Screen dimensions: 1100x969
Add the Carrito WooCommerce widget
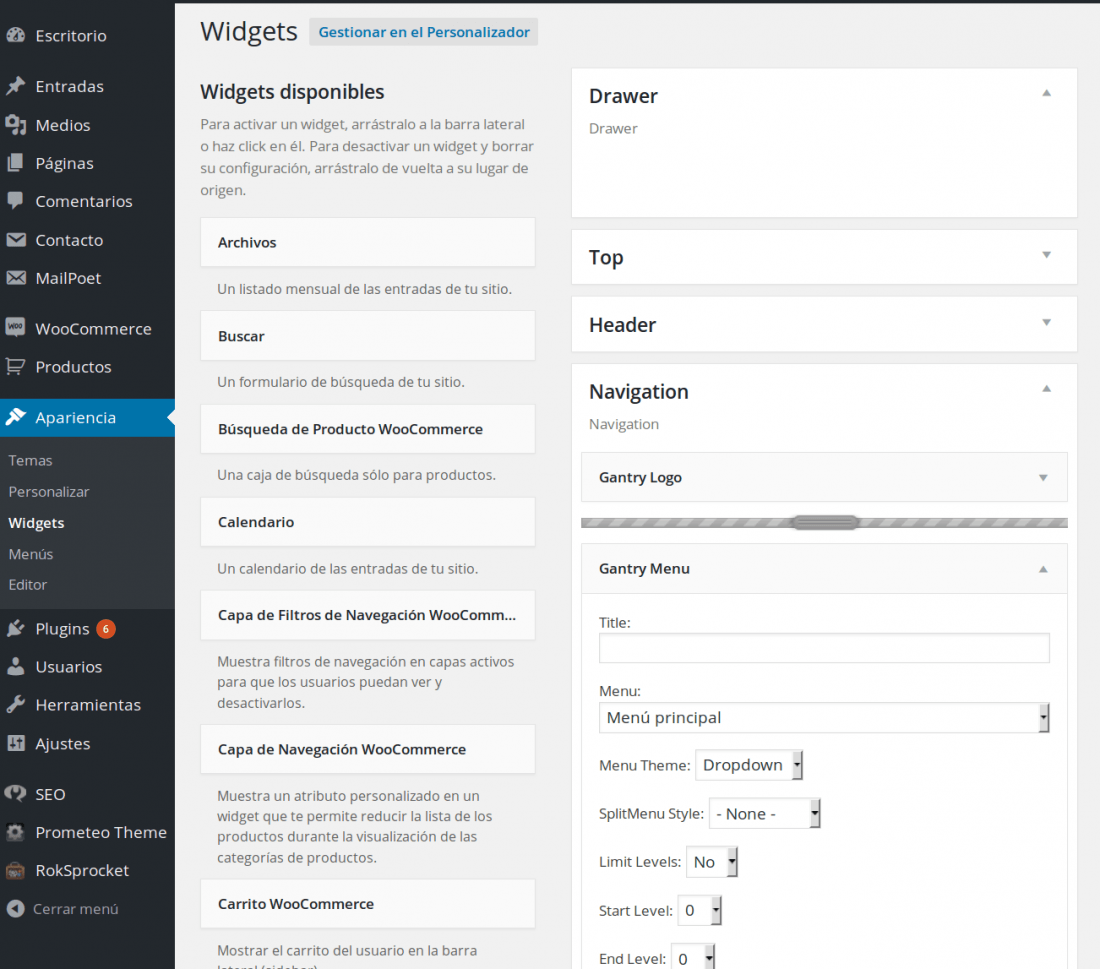(368, 904)
